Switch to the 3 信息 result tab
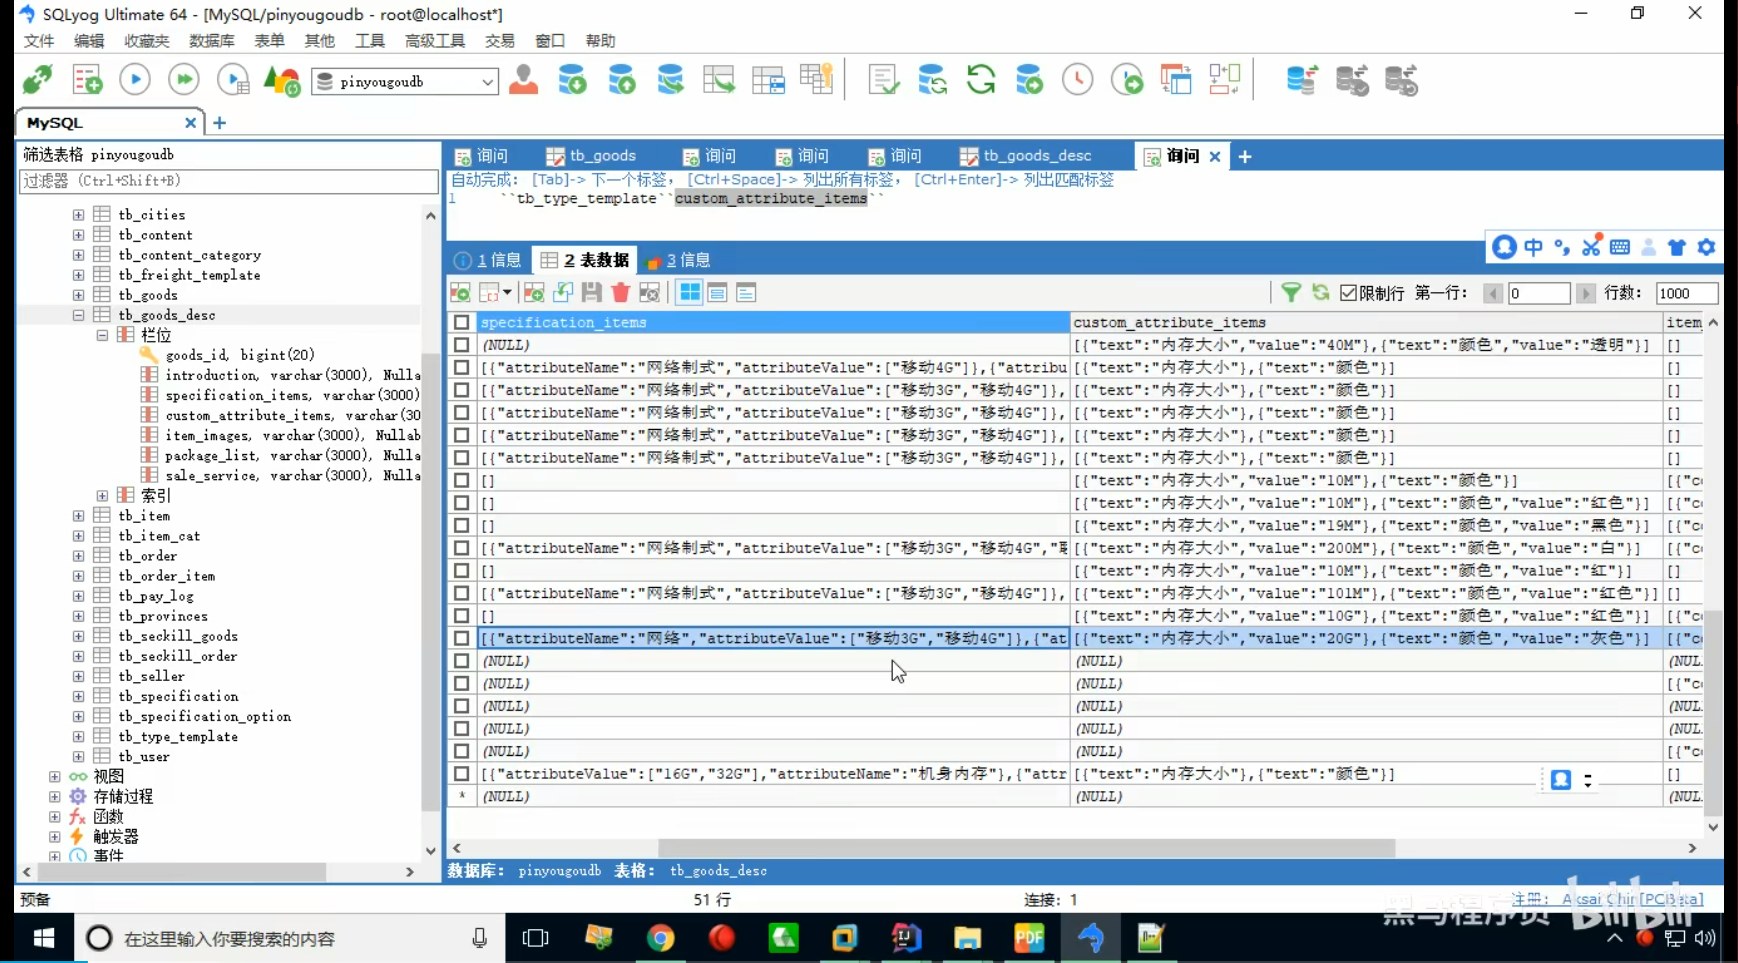This screenshot has width=1738, height=963. tap(679, 260)
